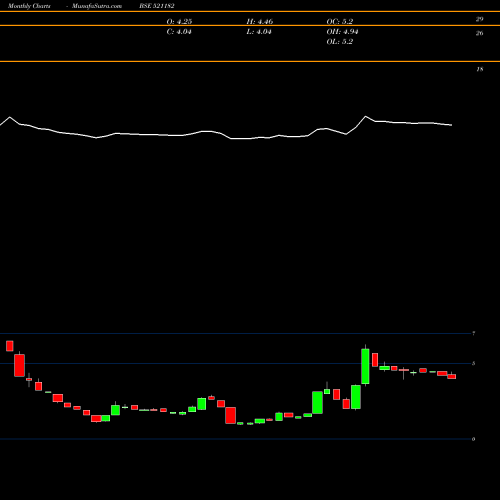Click the 'OL: 5.2' value
Viewport: 500px width, 500px height.
click(x=340, y=42)
